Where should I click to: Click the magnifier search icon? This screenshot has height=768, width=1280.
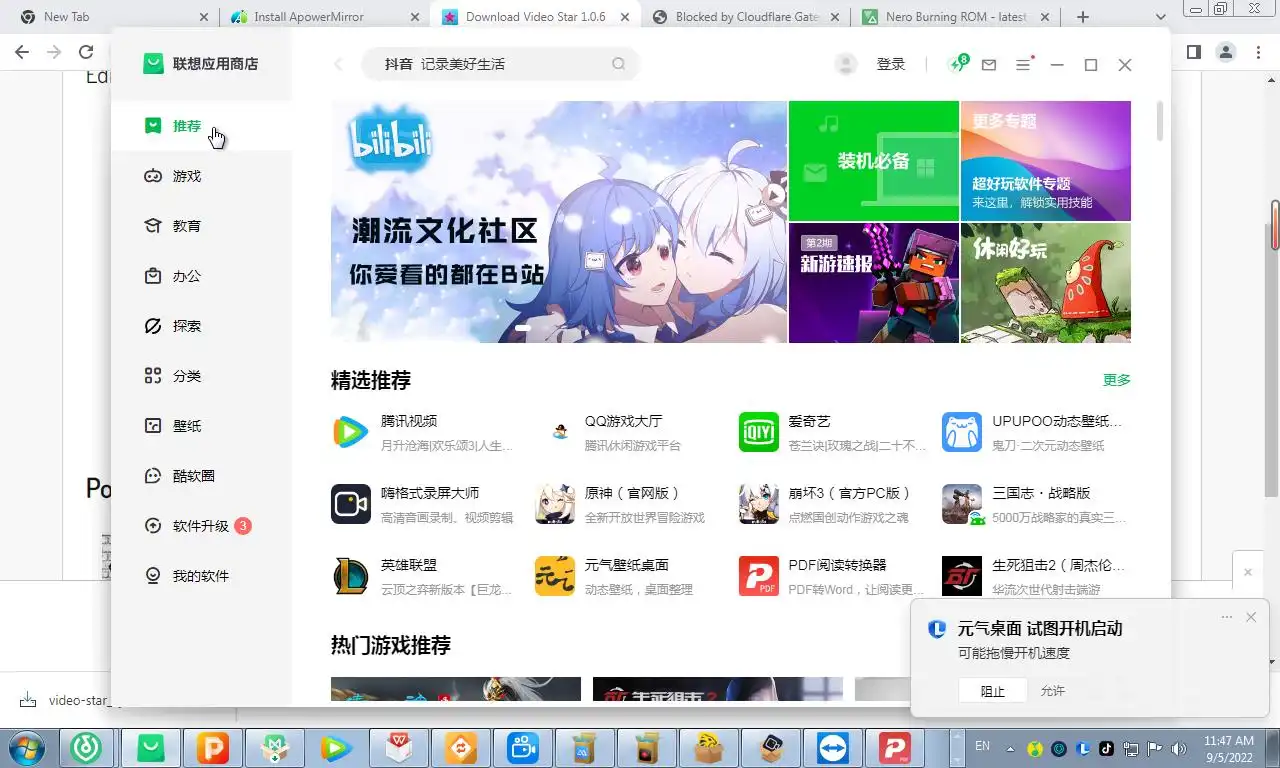click(x=619, y=64)
